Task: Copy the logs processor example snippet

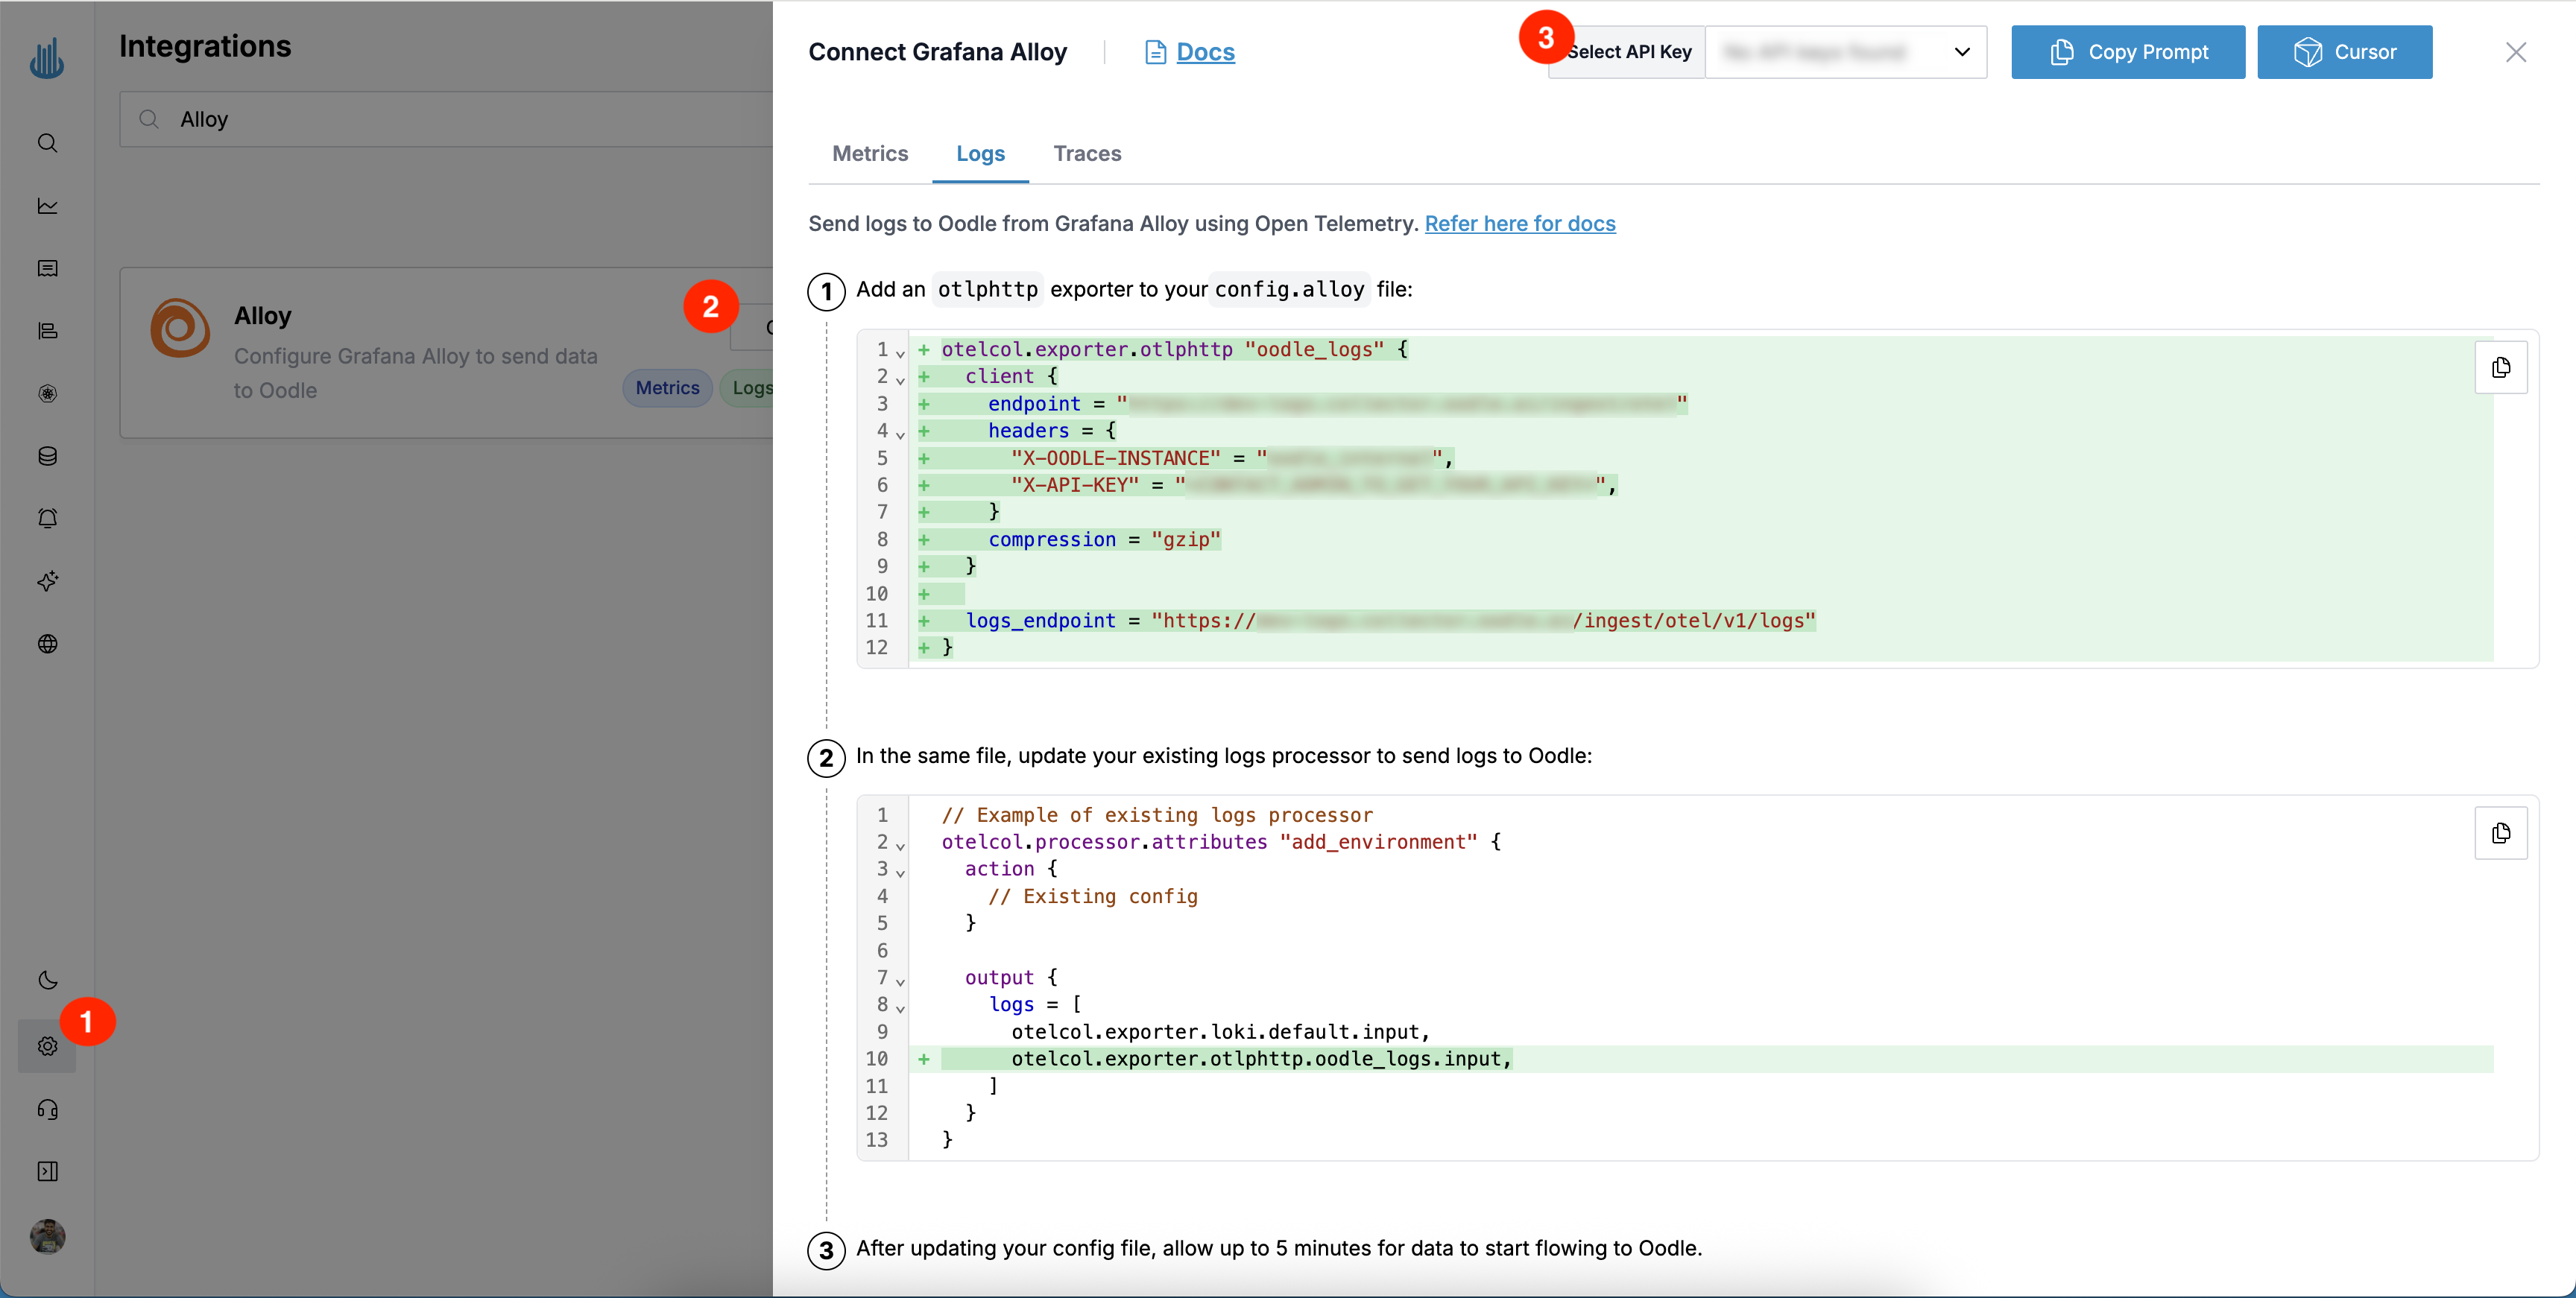Action: pyautogui.click(x=2502, y=833)
